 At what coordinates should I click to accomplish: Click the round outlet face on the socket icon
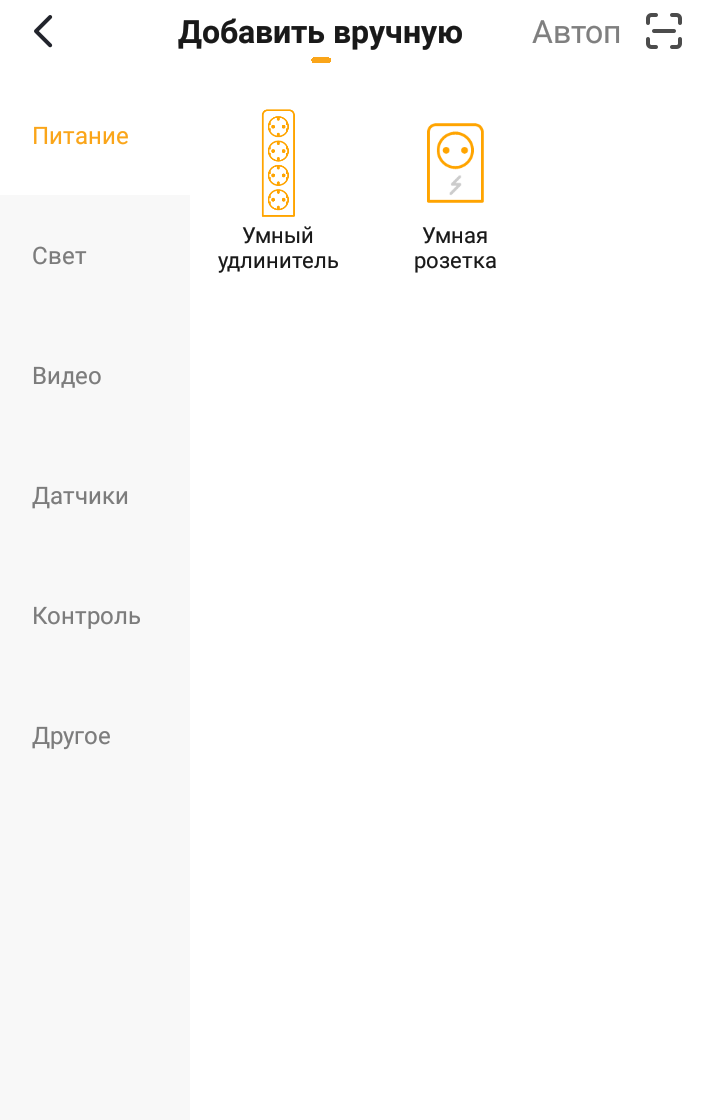[x=455, y=151]
